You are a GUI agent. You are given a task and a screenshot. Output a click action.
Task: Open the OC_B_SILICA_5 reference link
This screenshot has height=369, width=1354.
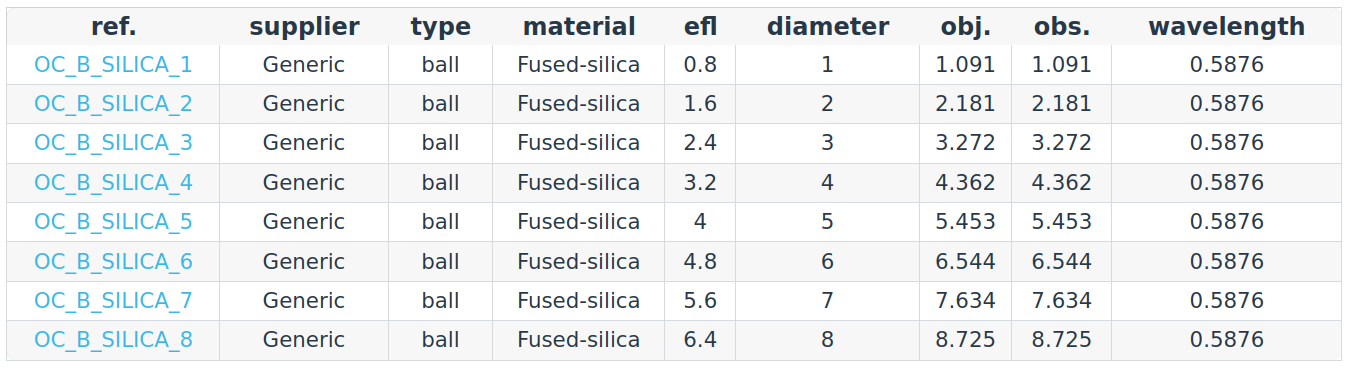click(x=113, y=222)
